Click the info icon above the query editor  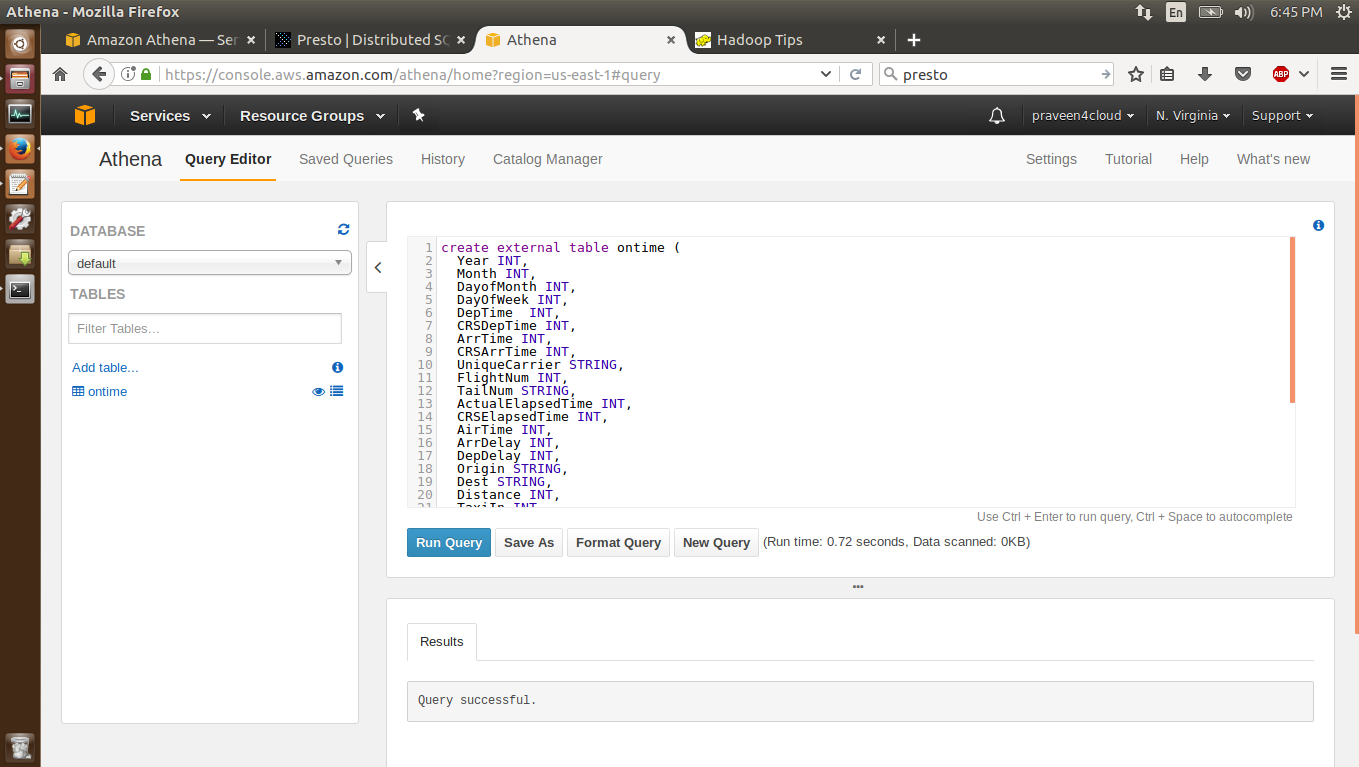tap(1318, 226)
